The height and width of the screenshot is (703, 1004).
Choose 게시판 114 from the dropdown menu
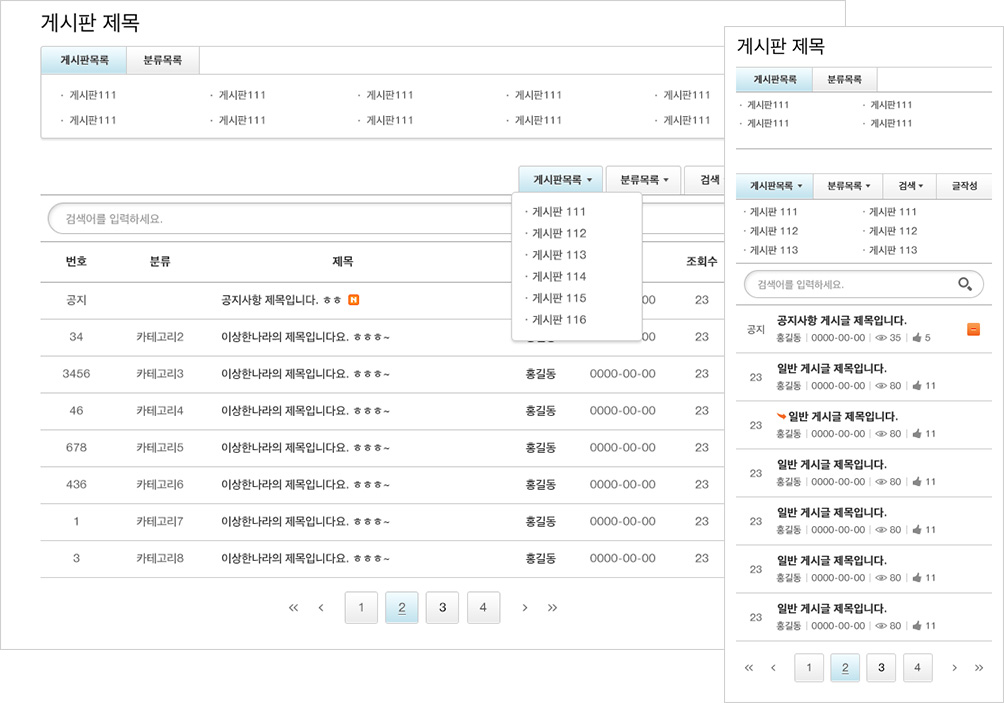tap(559, 277)
